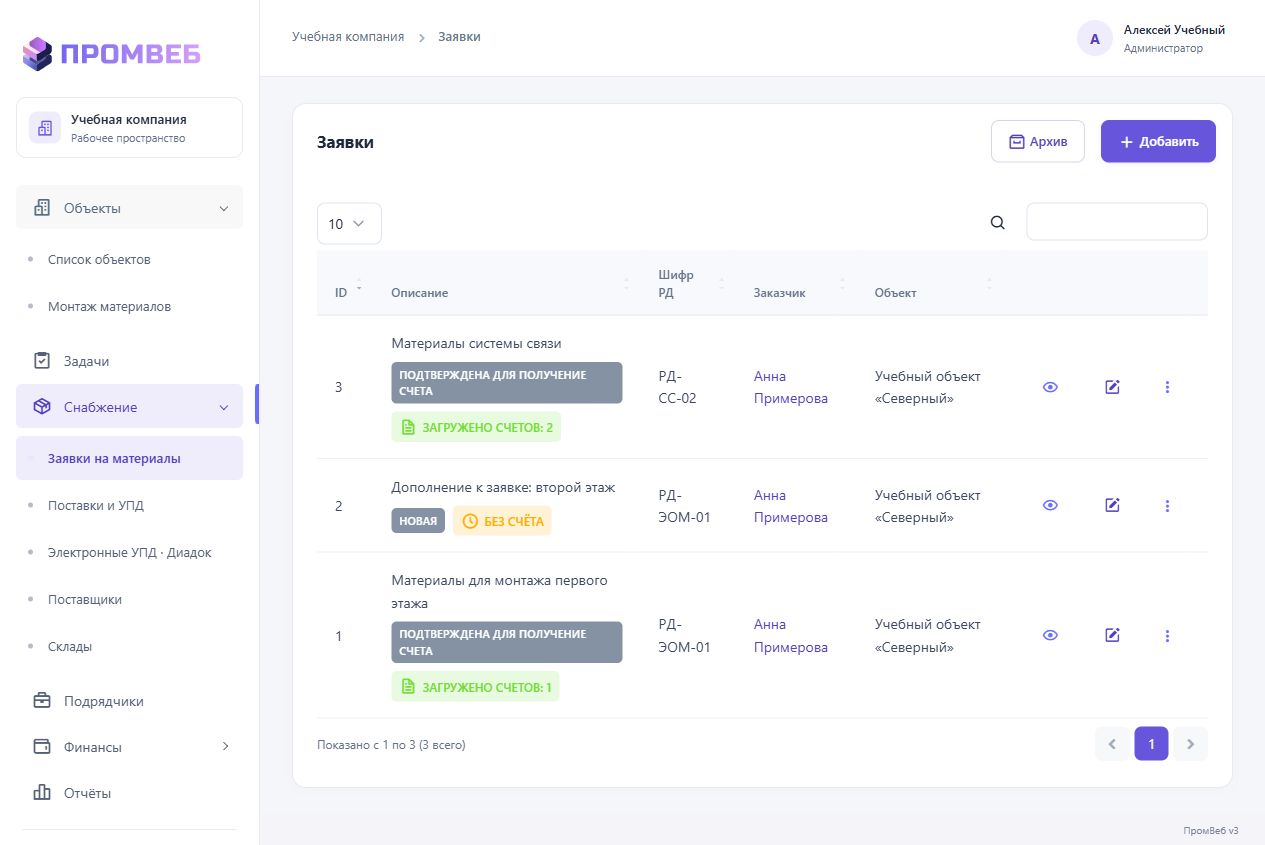
Task: Go to Поставщики
Action: 85,599
